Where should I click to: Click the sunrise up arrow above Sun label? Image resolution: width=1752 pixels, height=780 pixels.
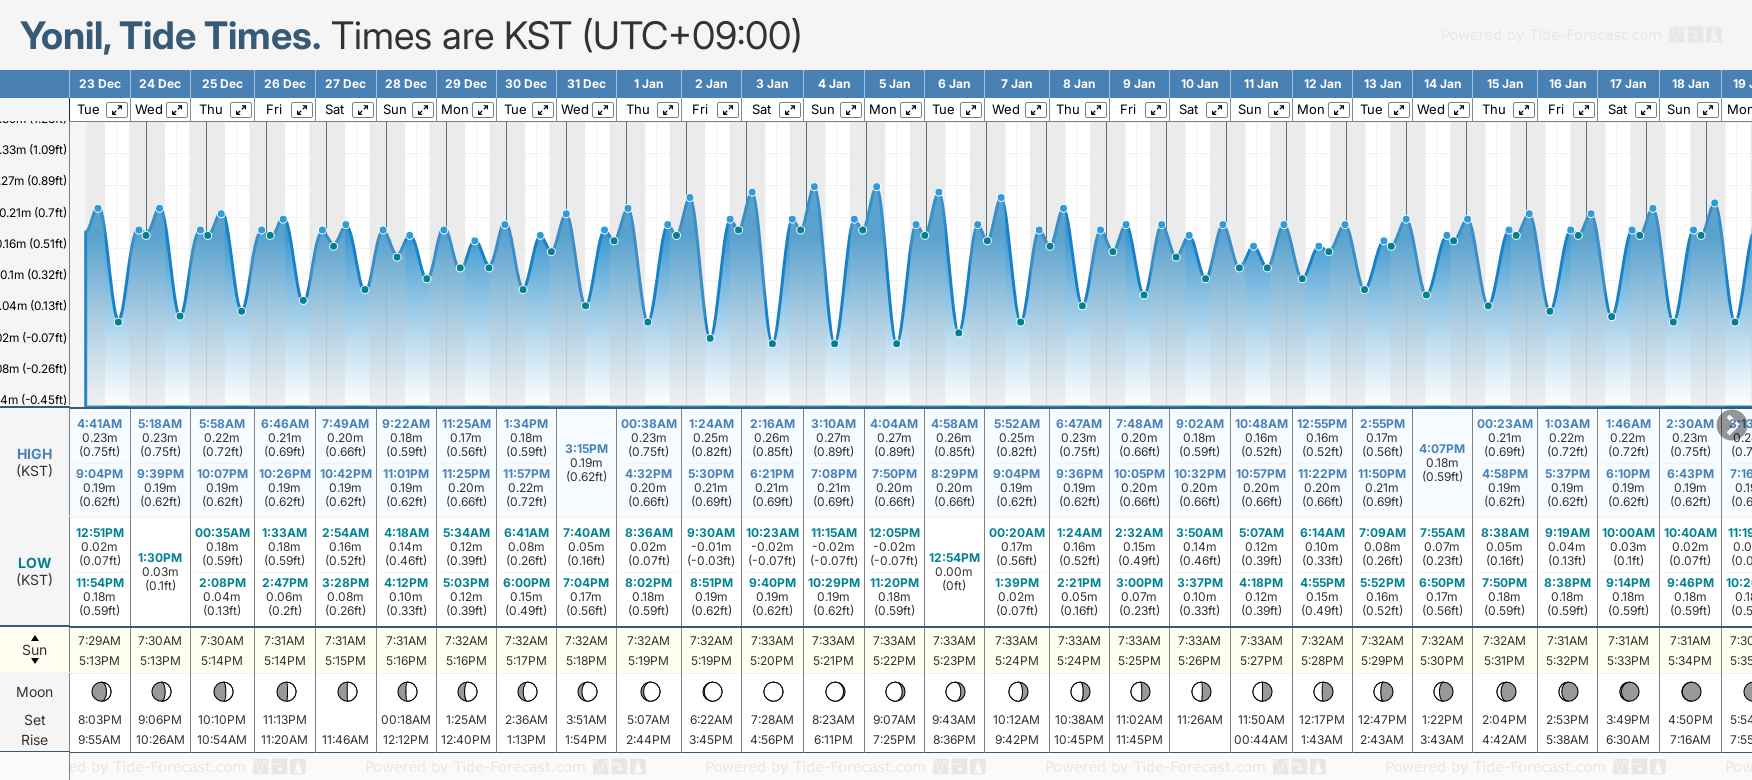tap(35, 637)
